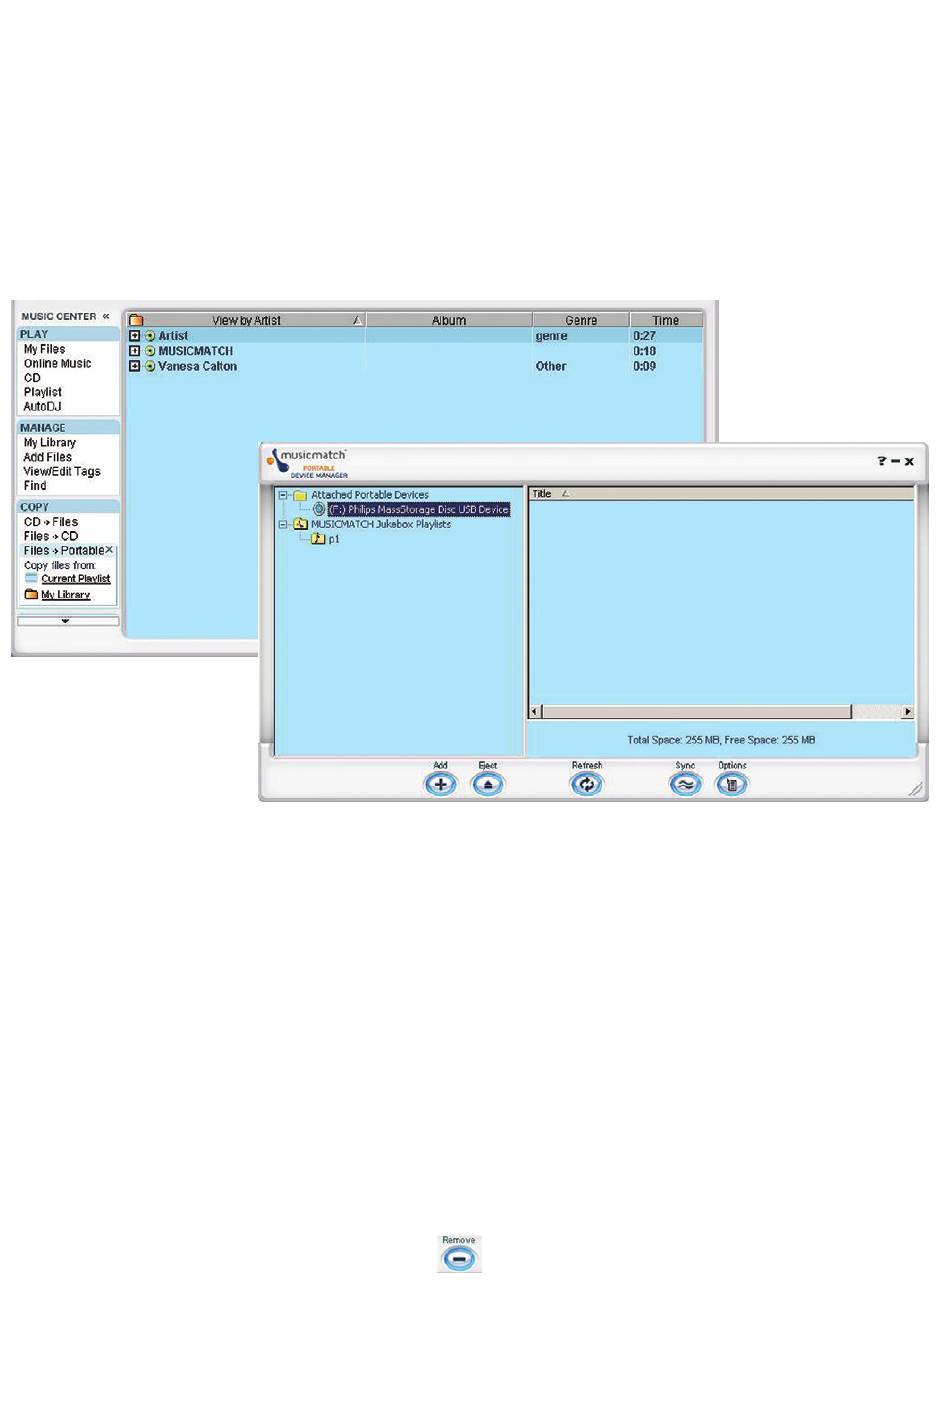950x1404 pixels.
Task: Click the Philips device drive icon
Action: [319, 509]
